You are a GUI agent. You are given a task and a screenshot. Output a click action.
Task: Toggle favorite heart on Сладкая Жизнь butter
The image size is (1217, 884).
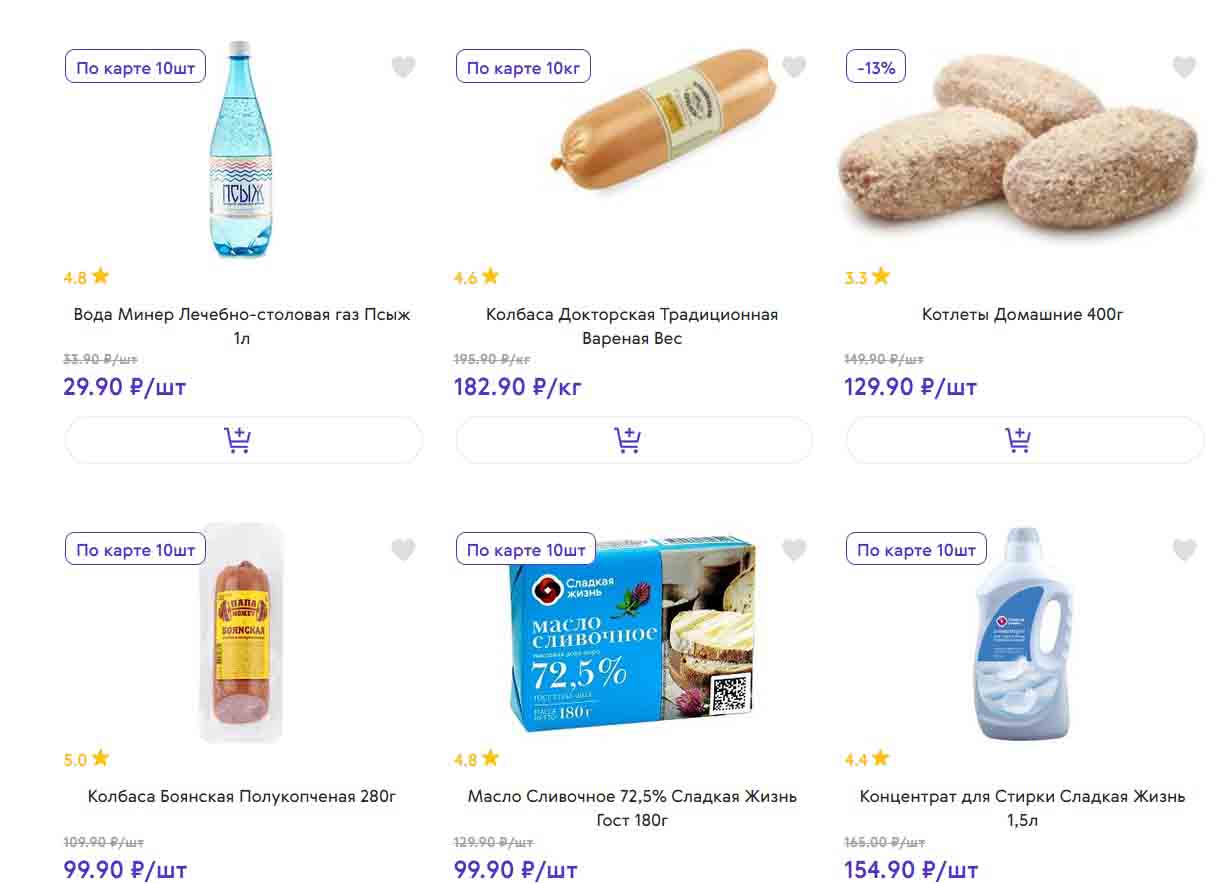tap(794, 550)
